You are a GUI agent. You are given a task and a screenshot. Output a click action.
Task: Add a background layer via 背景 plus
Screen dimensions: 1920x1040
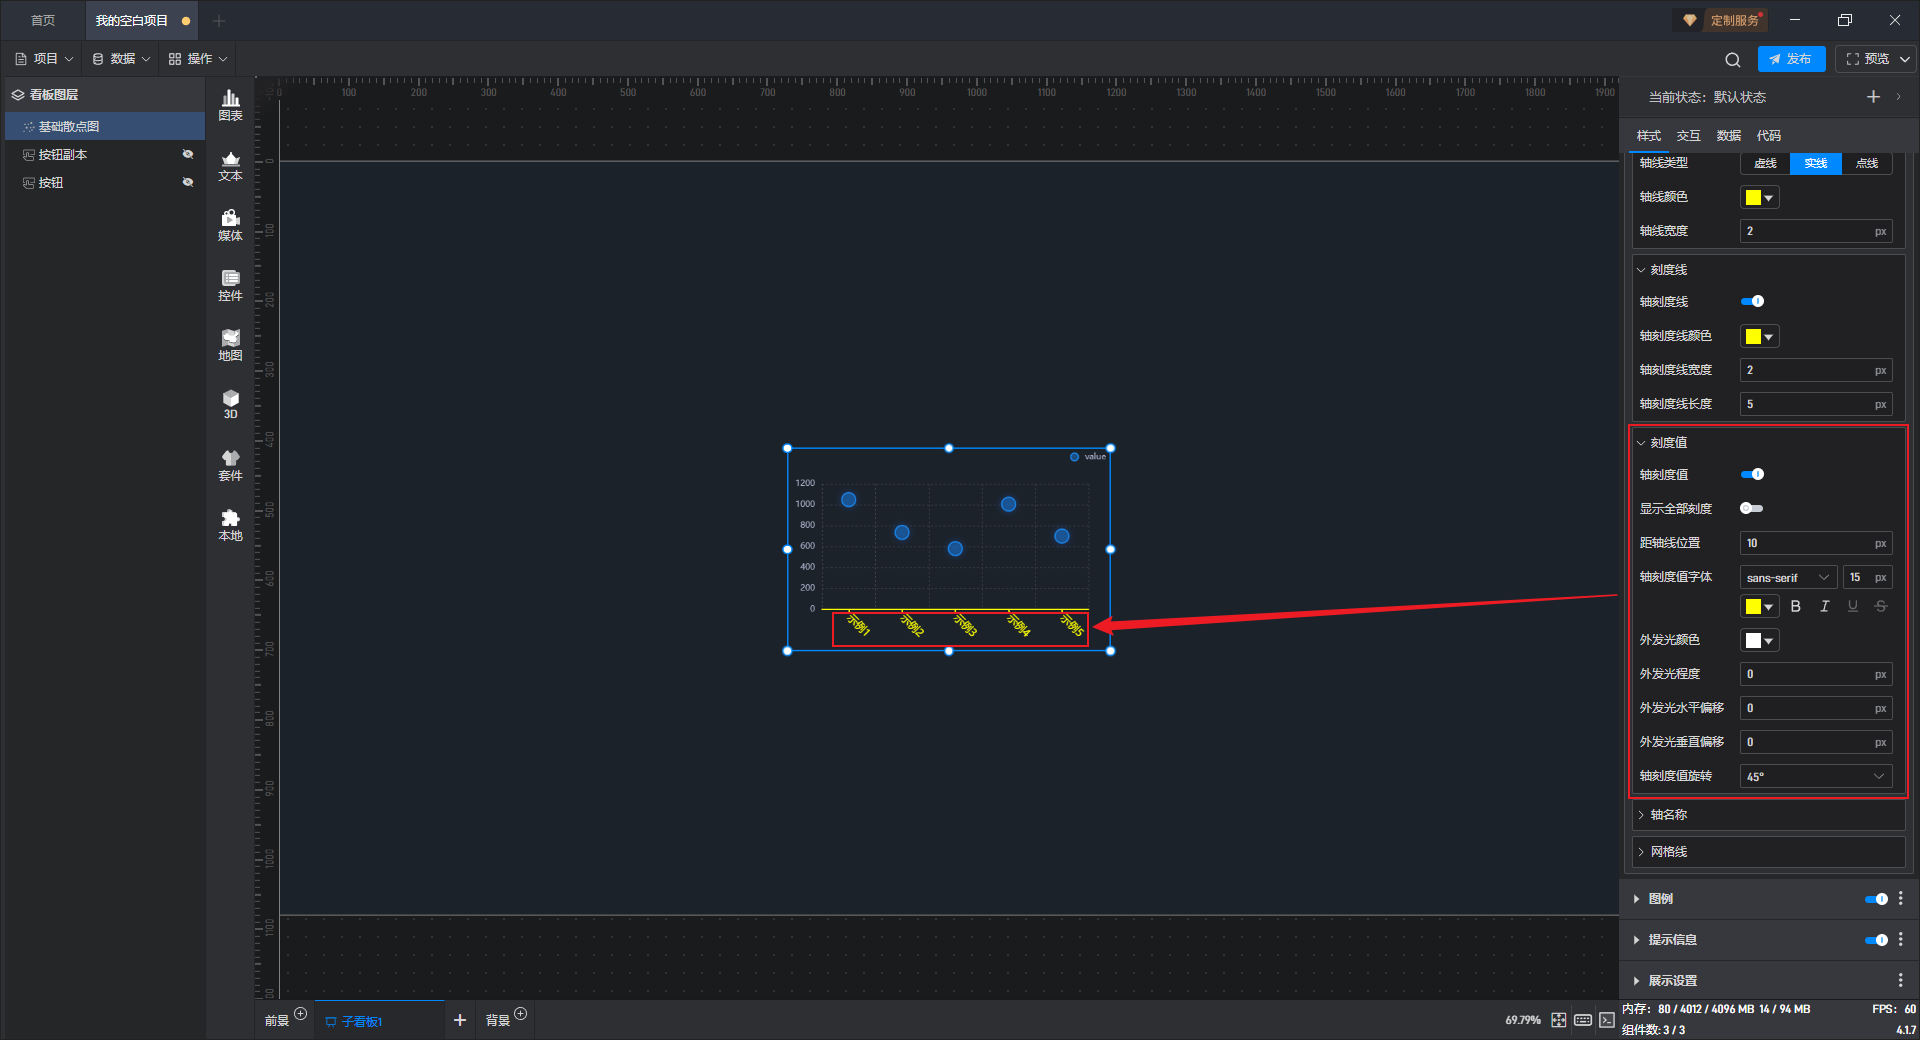coord(521,1014)
